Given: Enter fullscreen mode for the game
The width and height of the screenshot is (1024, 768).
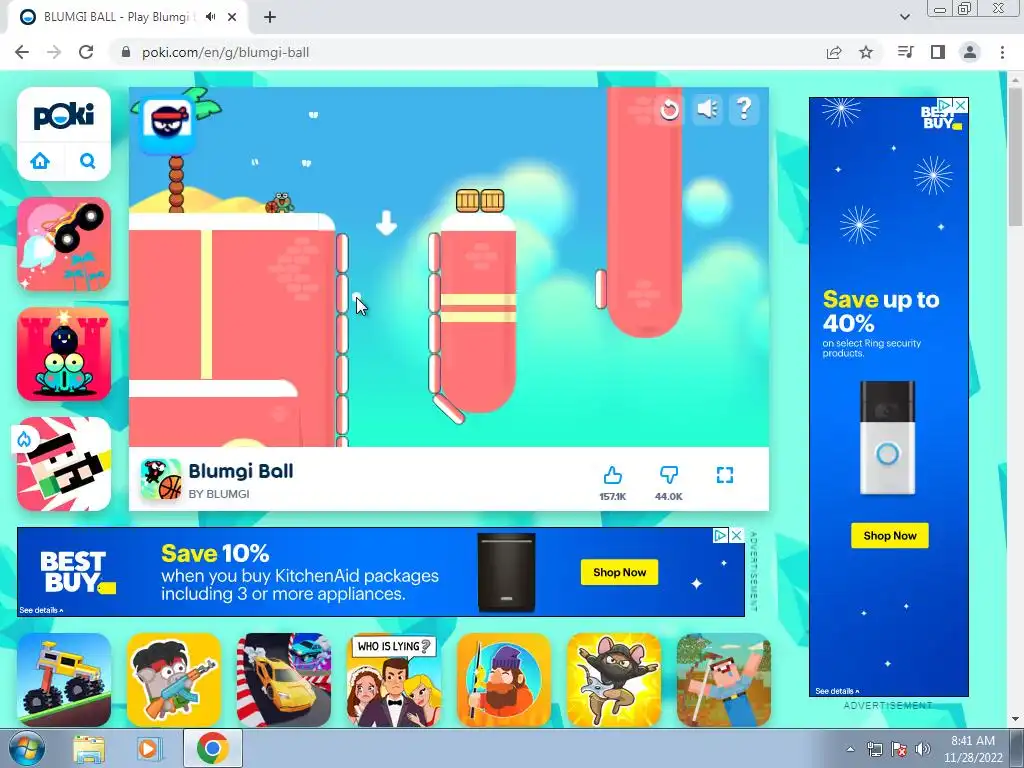Looking at the screenshot, I should 725,475.
